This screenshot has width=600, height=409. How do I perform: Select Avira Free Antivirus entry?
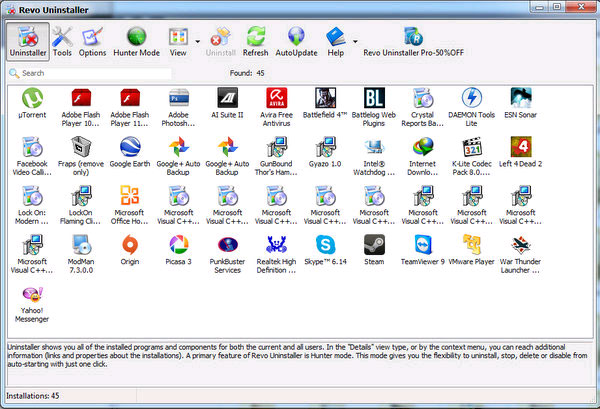(x=278, y=105)
